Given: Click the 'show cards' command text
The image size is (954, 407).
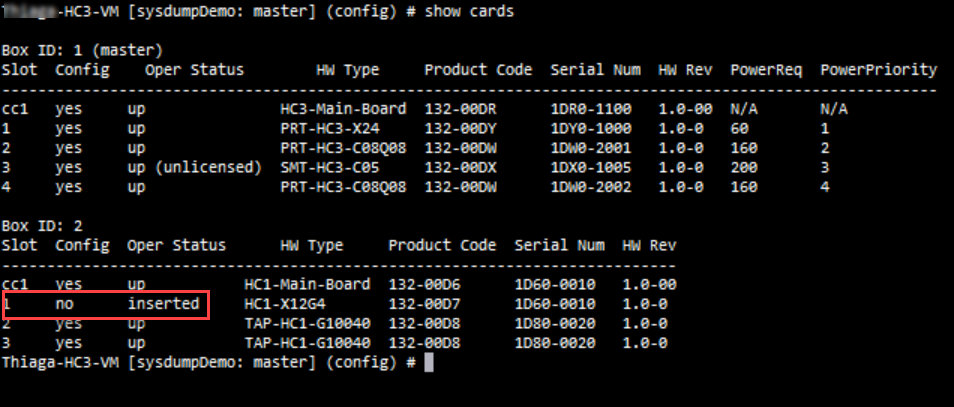Looking at the screenshot, I should [469, 12].
